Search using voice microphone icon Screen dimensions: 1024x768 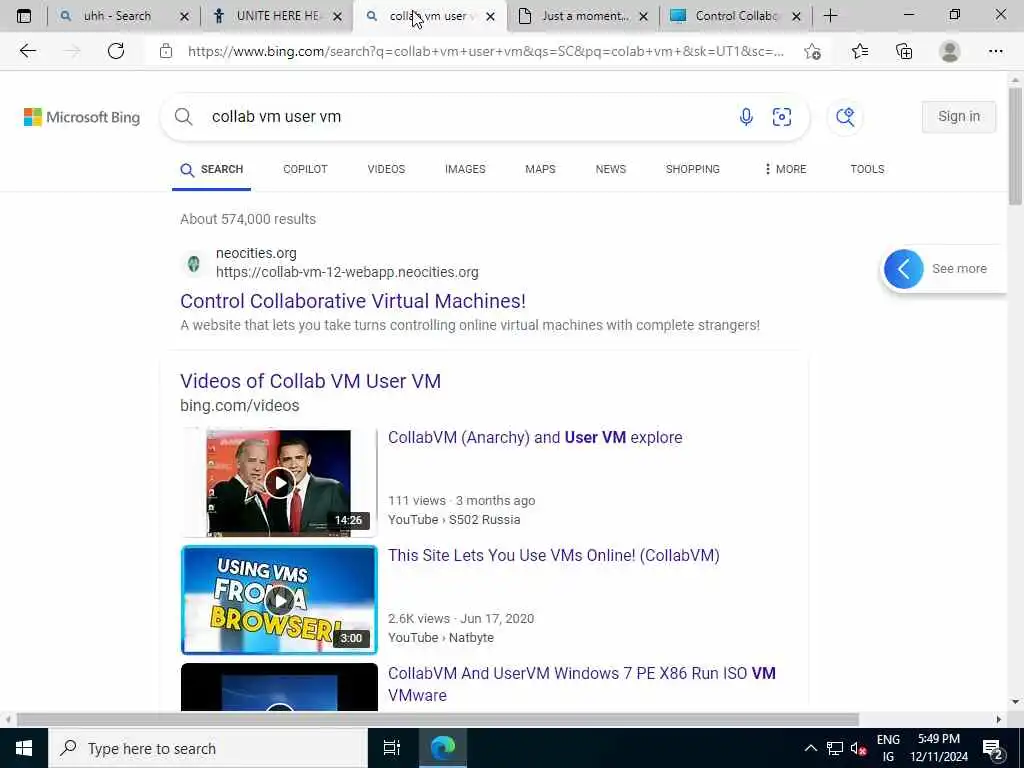(746, 117)
